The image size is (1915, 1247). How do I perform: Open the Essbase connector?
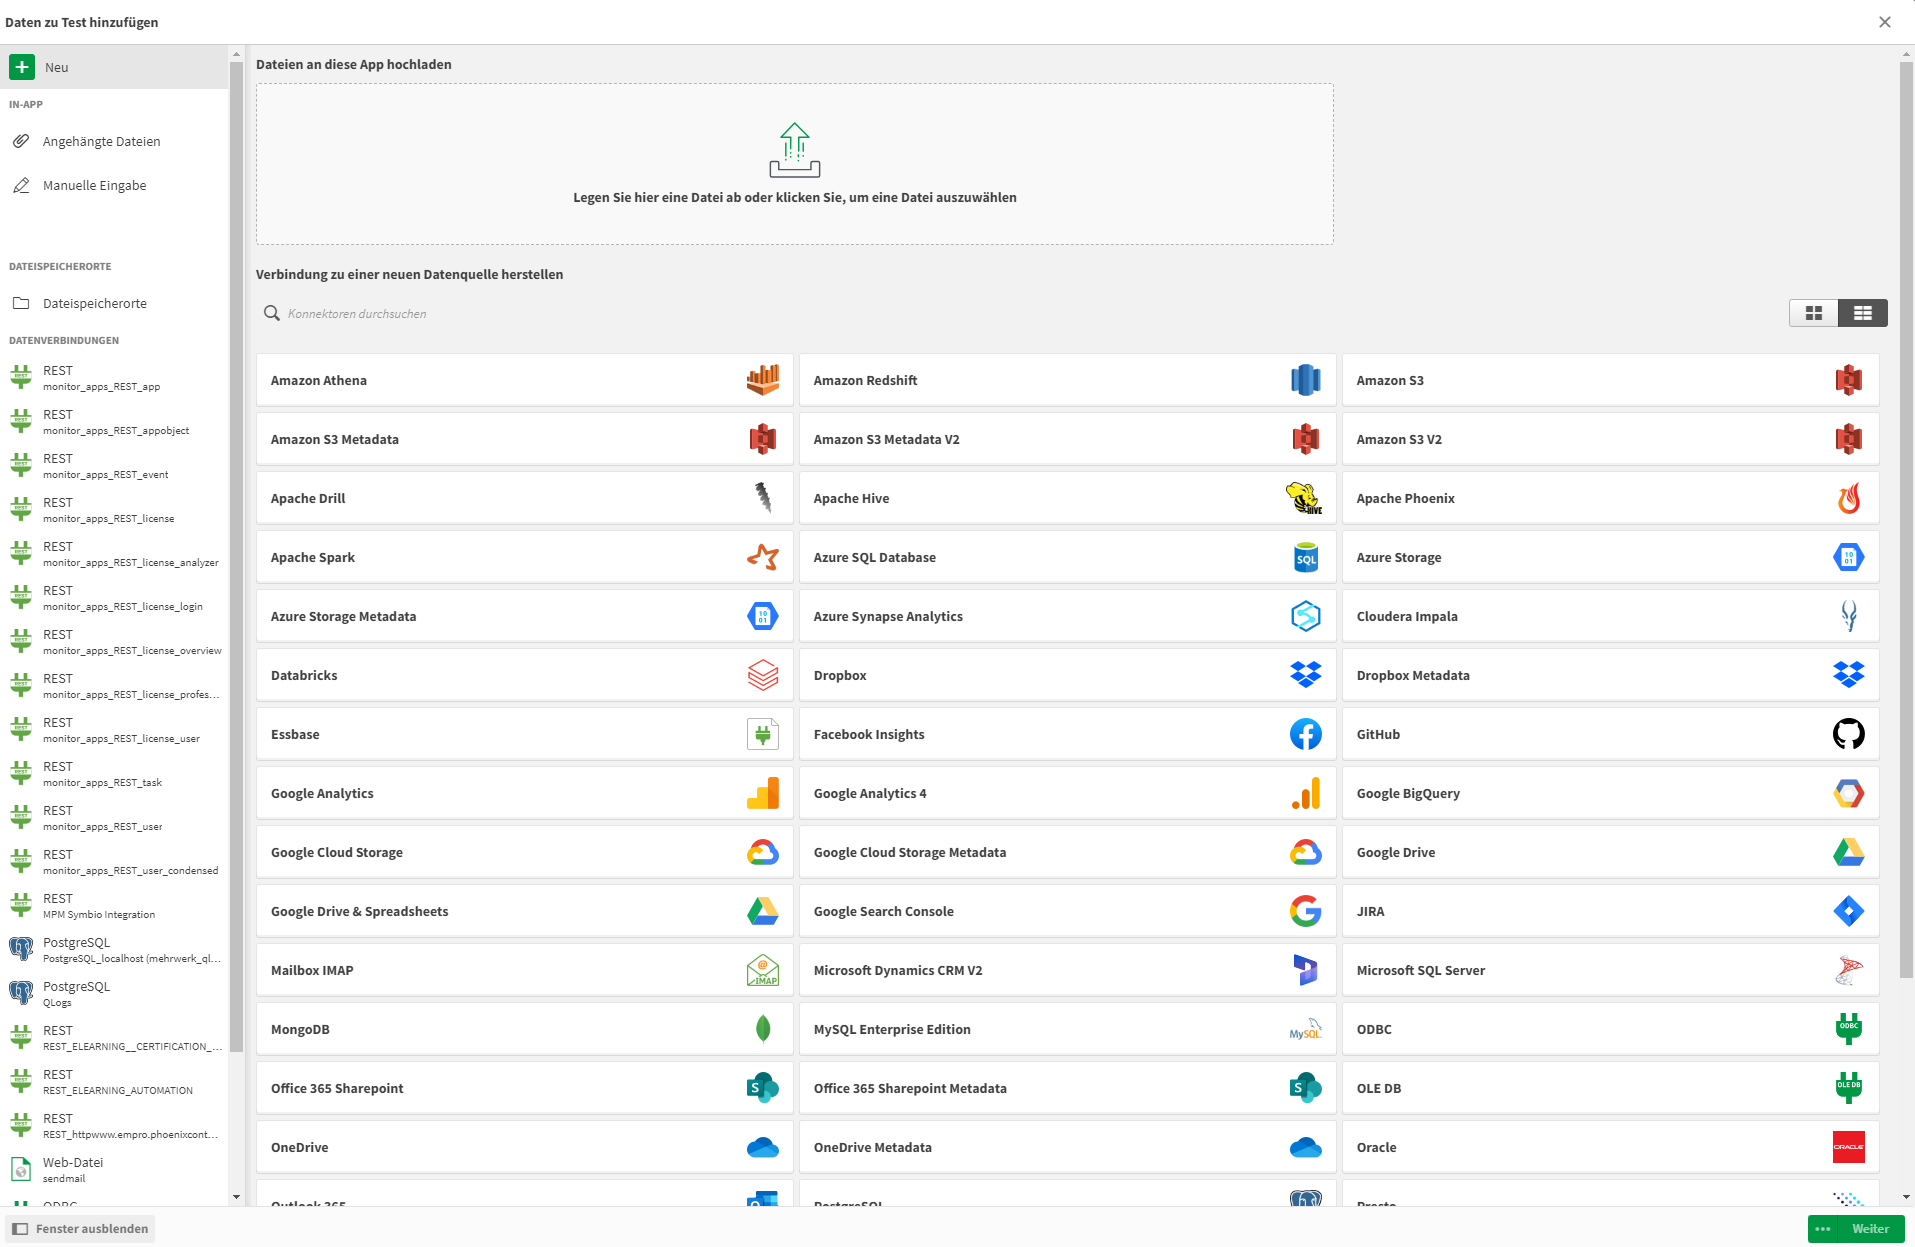click(524, 734)
